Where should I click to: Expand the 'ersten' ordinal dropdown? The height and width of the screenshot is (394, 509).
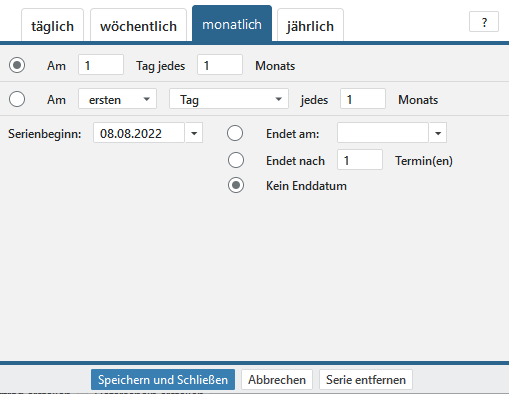(x=117, y=99)
